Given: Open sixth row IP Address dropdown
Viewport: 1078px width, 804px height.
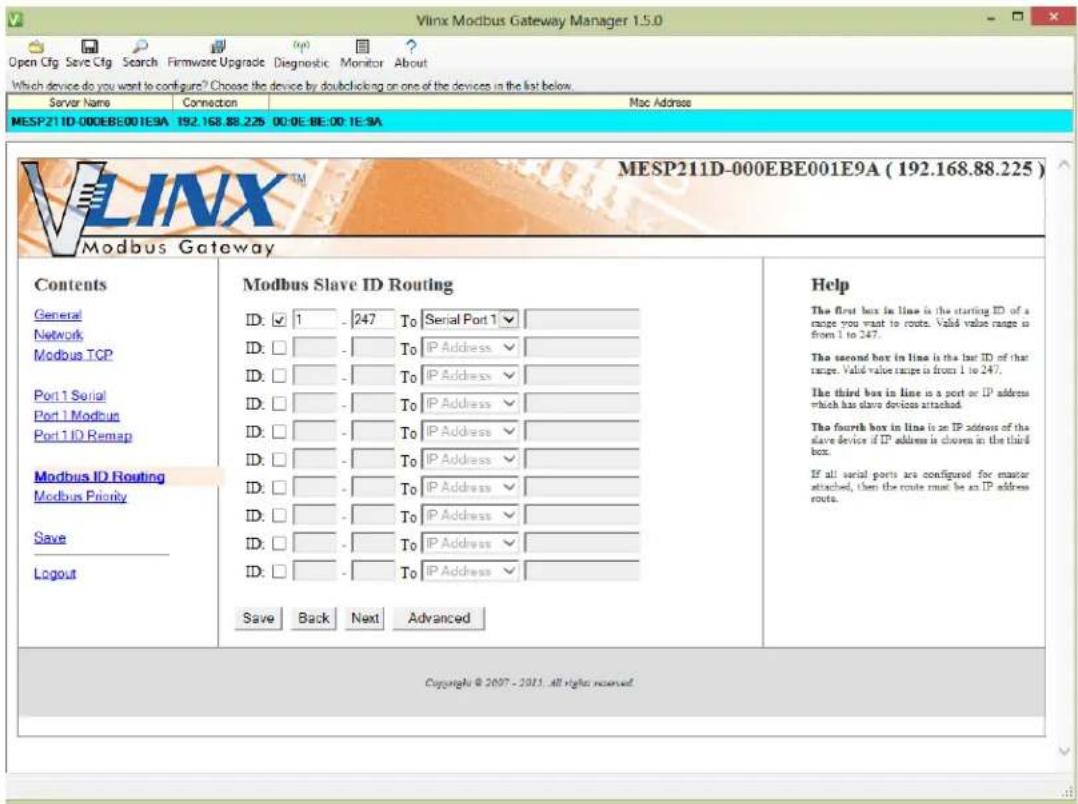Looking at the screenshot, I should (470, 459).
